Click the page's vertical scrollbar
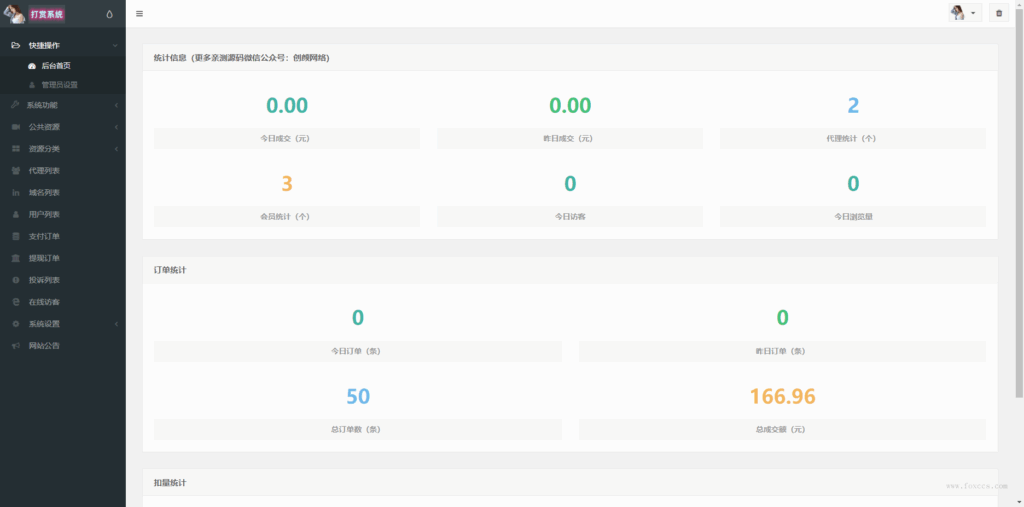Screen dimensions: 1024x507 tap(1018, 200)
